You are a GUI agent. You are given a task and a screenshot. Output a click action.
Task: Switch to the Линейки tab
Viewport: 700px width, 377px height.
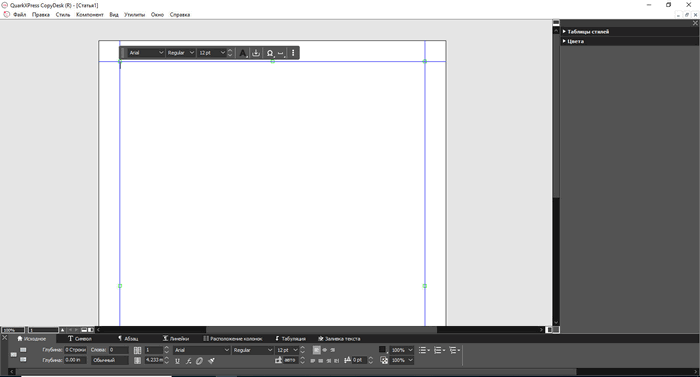point(175,339)
